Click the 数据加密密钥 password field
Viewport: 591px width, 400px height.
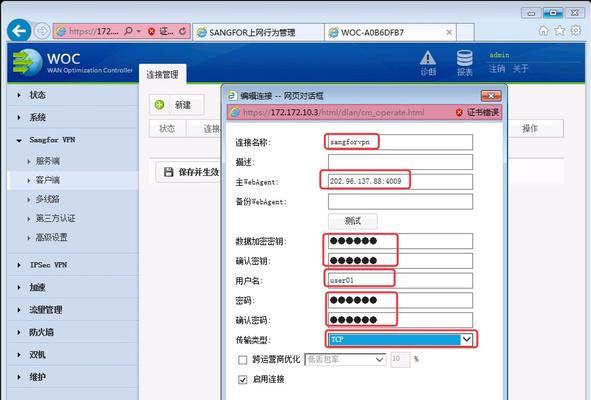(x=400, y=241)
